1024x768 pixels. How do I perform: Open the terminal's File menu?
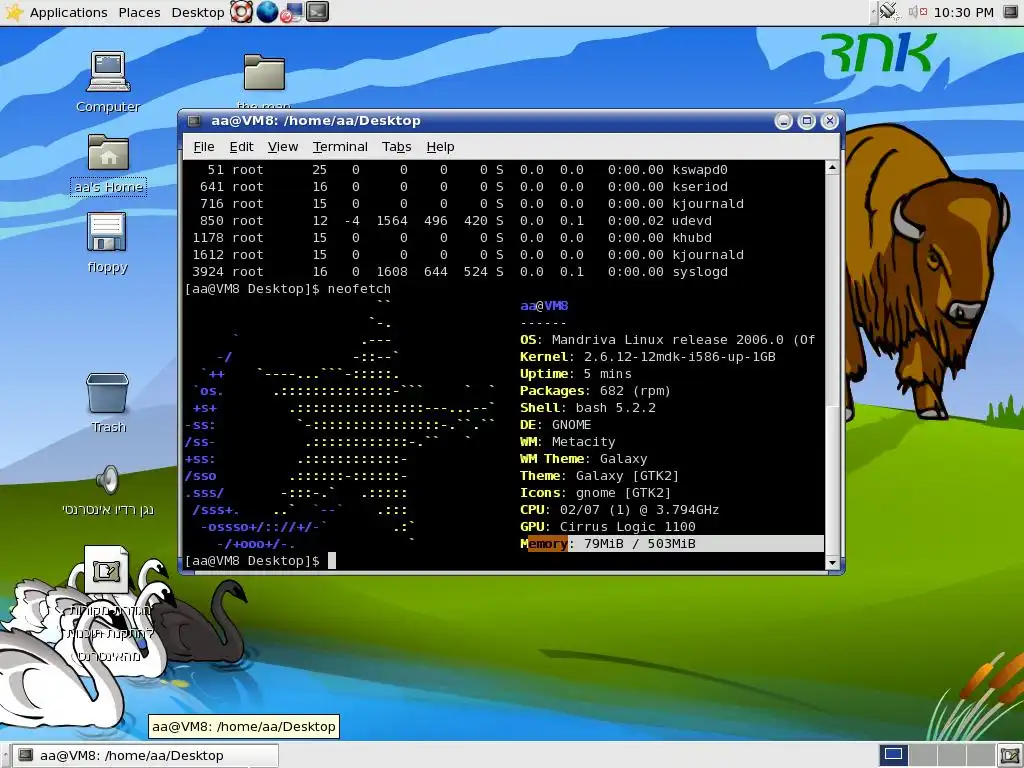(x=204, y=147)
